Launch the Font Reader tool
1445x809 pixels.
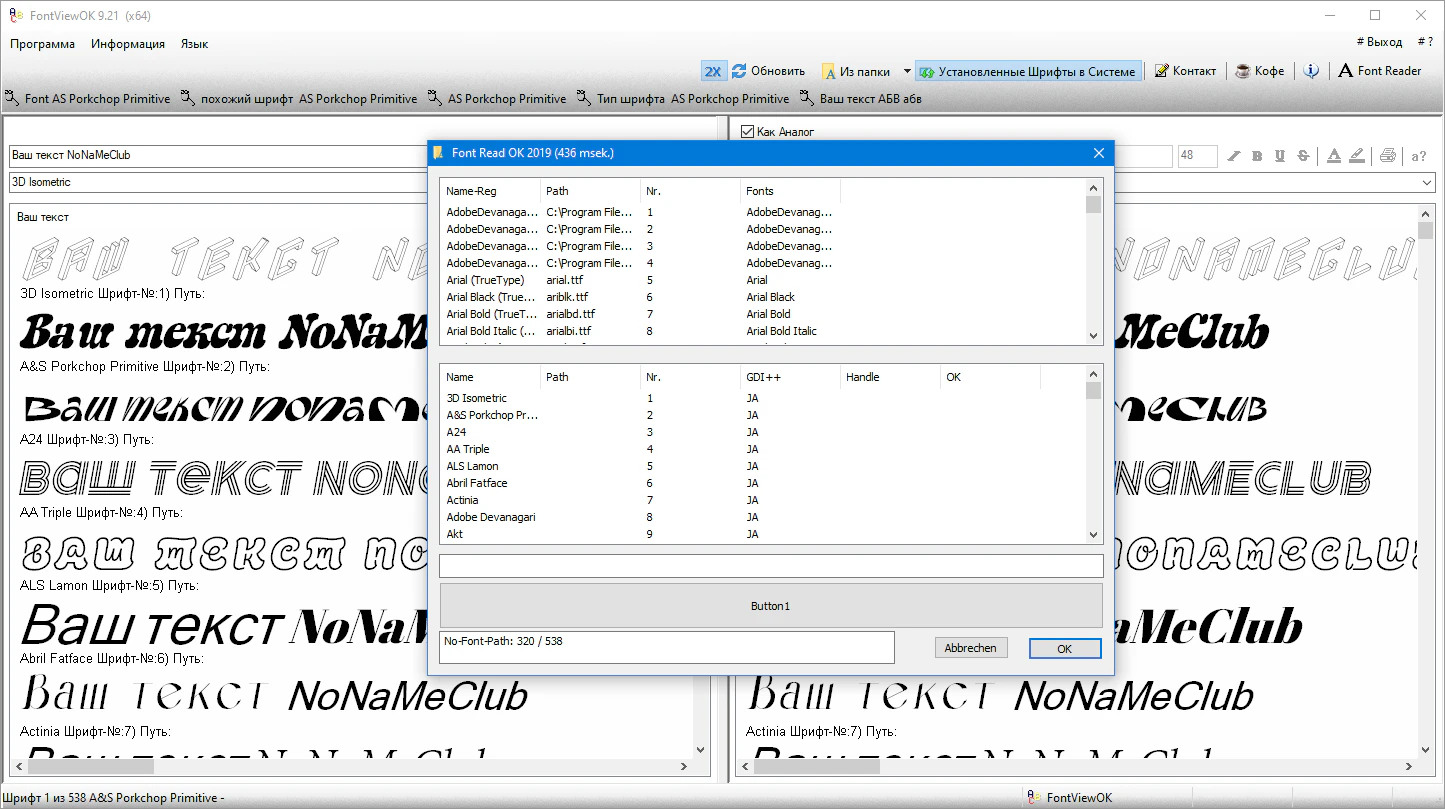(x=1380, y=71)
